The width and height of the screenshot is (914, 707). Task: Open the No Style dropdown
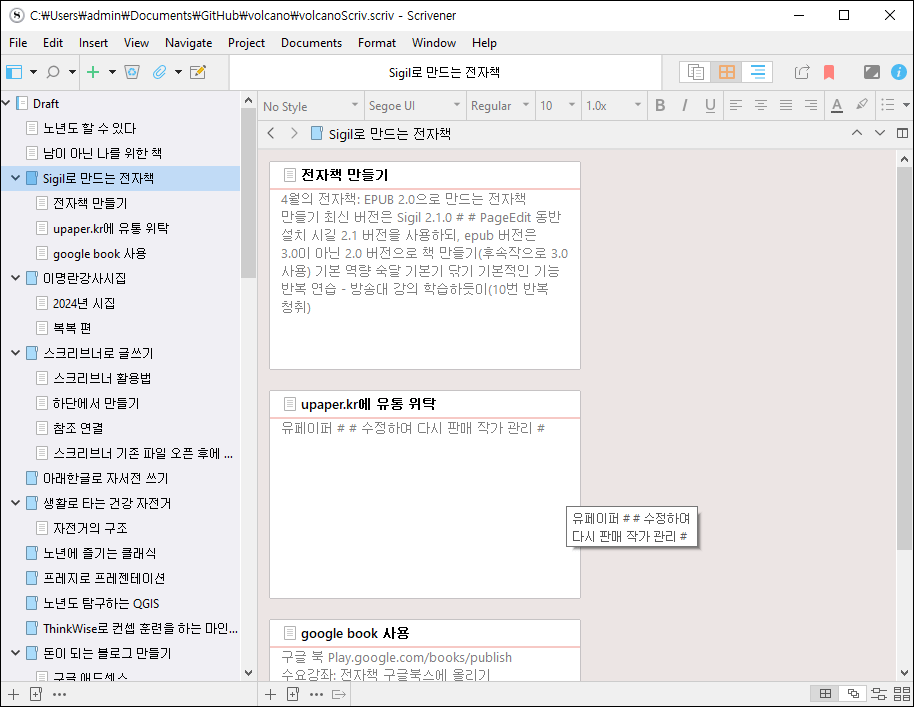[x=310, y=106]
